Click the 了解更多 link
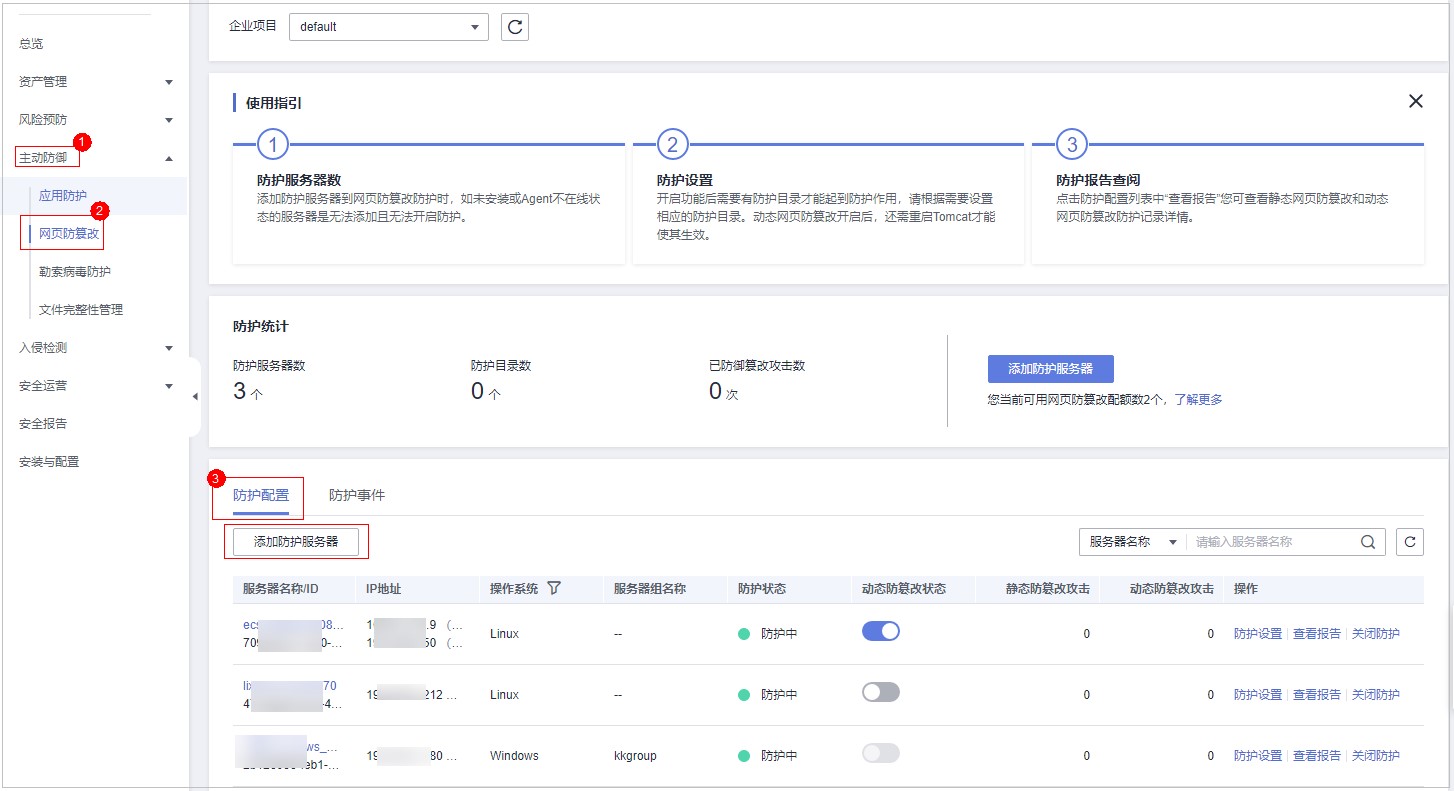The height and width of the screenshot is (791, 1454). (x=1198, y=400)
